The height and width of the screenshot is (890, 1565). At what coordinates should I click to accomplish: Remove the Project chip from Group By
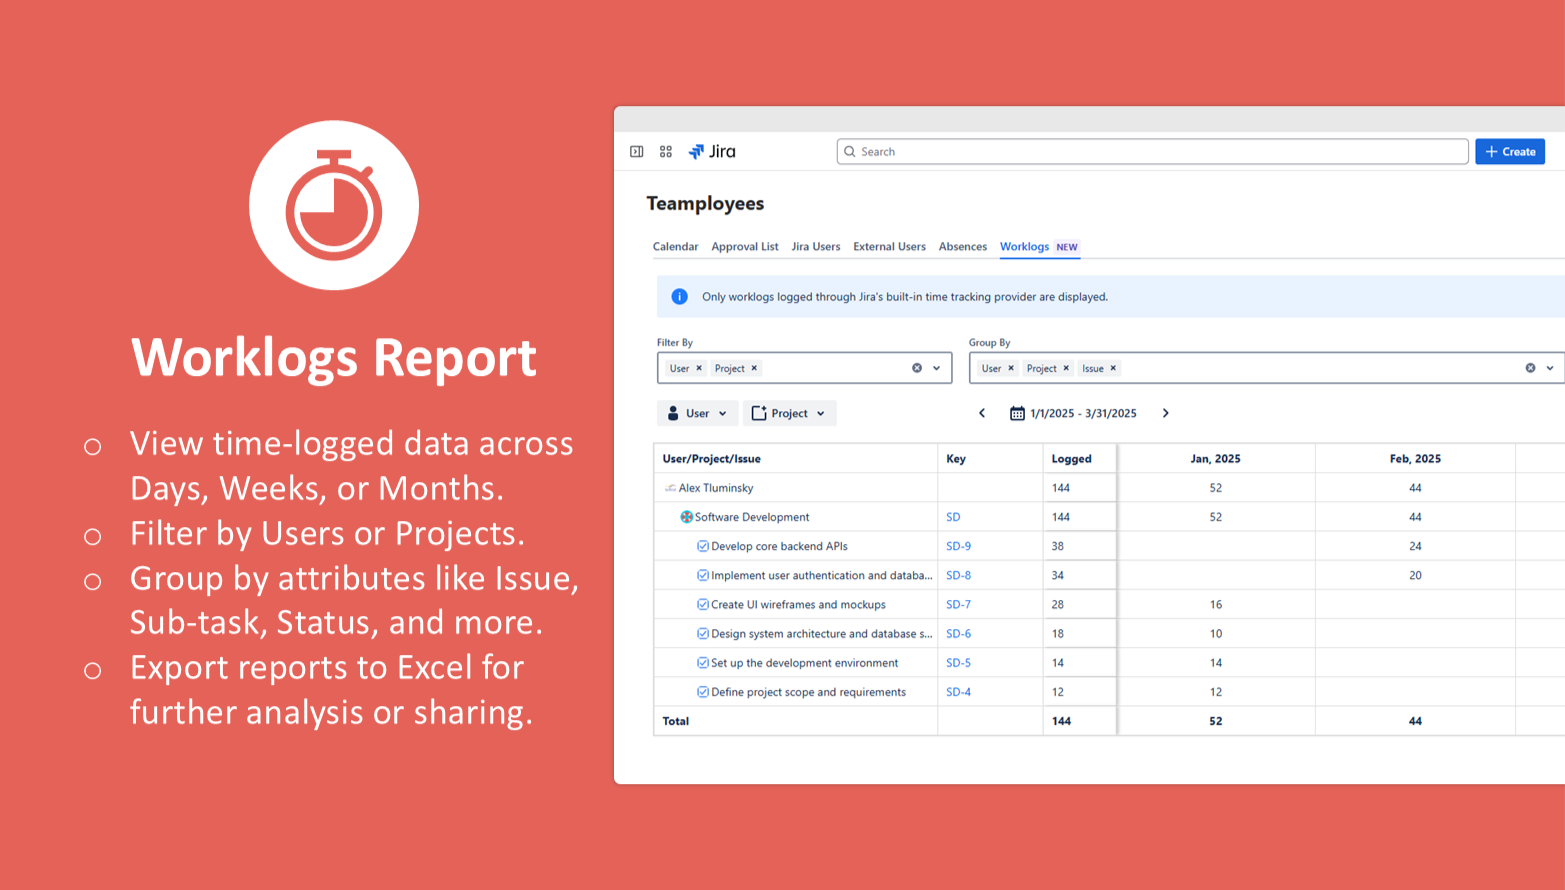pos(1066,368)
